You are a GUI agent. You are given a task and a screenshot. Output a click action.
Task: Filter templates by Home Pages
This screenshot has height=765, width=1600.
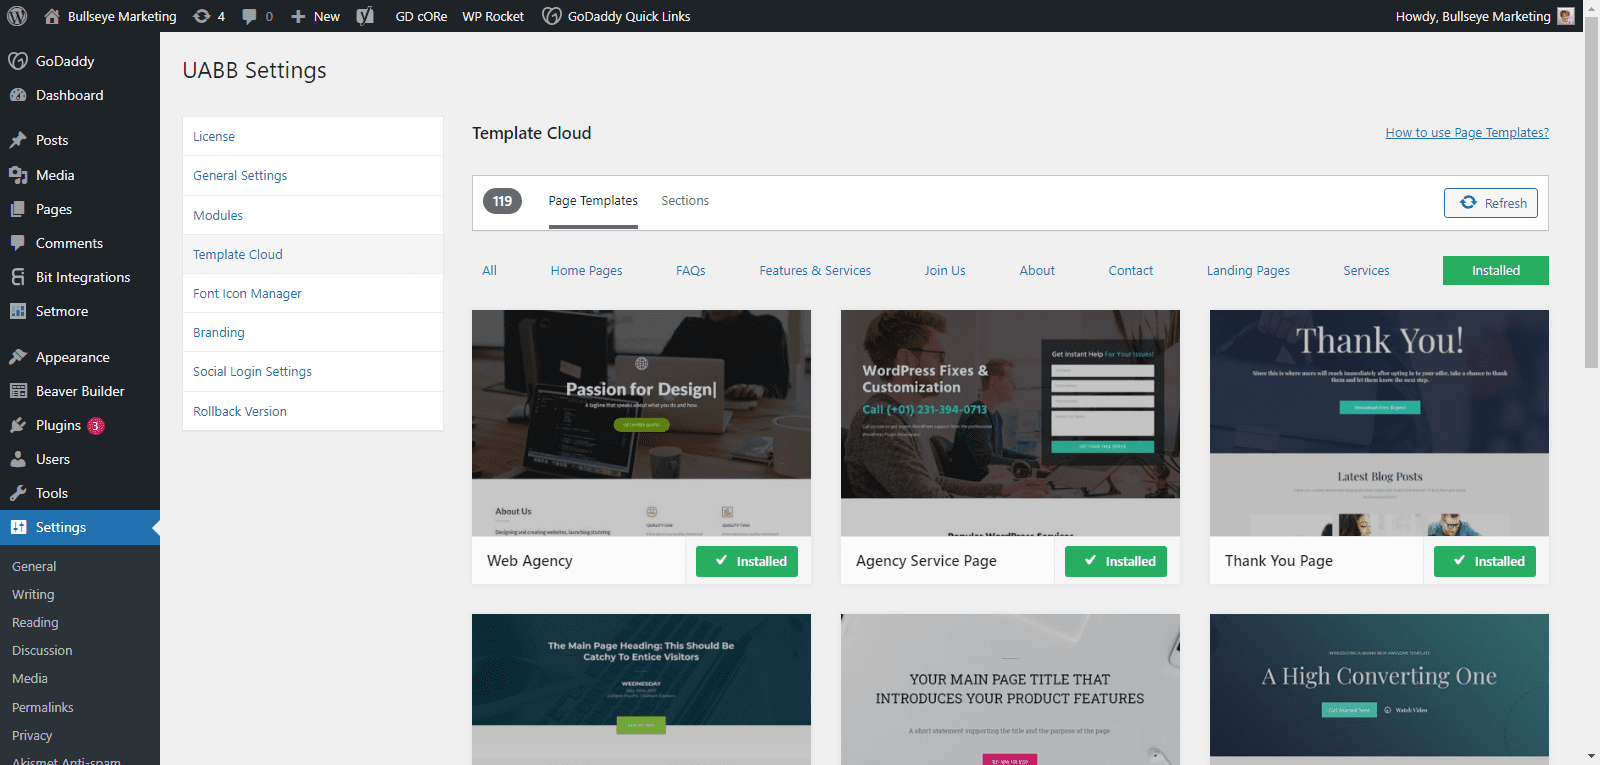pos(586,271)
